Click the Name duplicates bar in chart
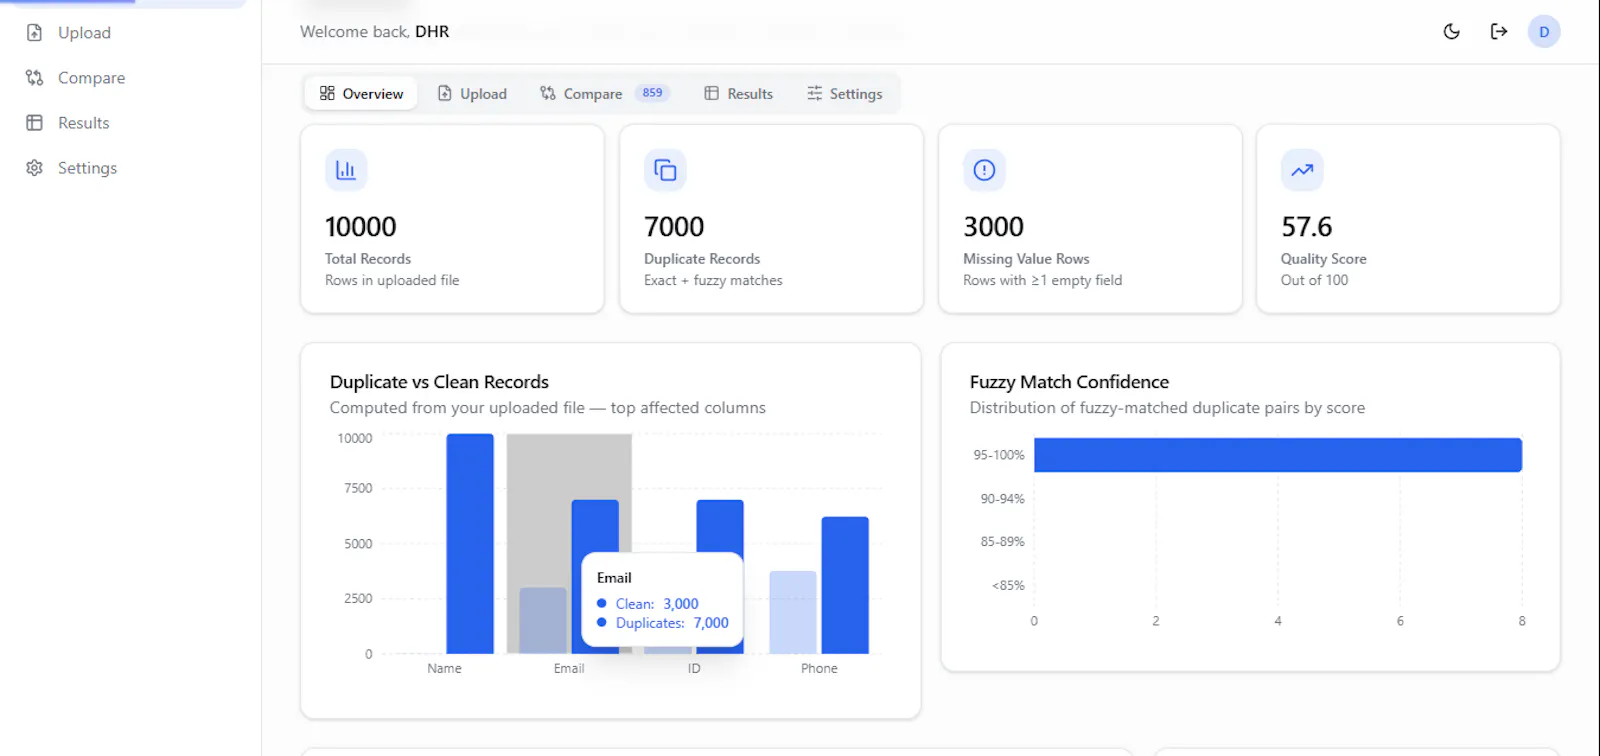 [x=470, y=544]
